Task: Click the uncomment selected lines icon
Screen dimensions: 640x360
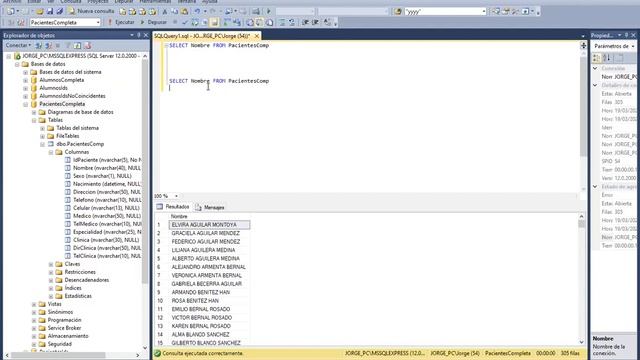Action: [x=292, y=22]
